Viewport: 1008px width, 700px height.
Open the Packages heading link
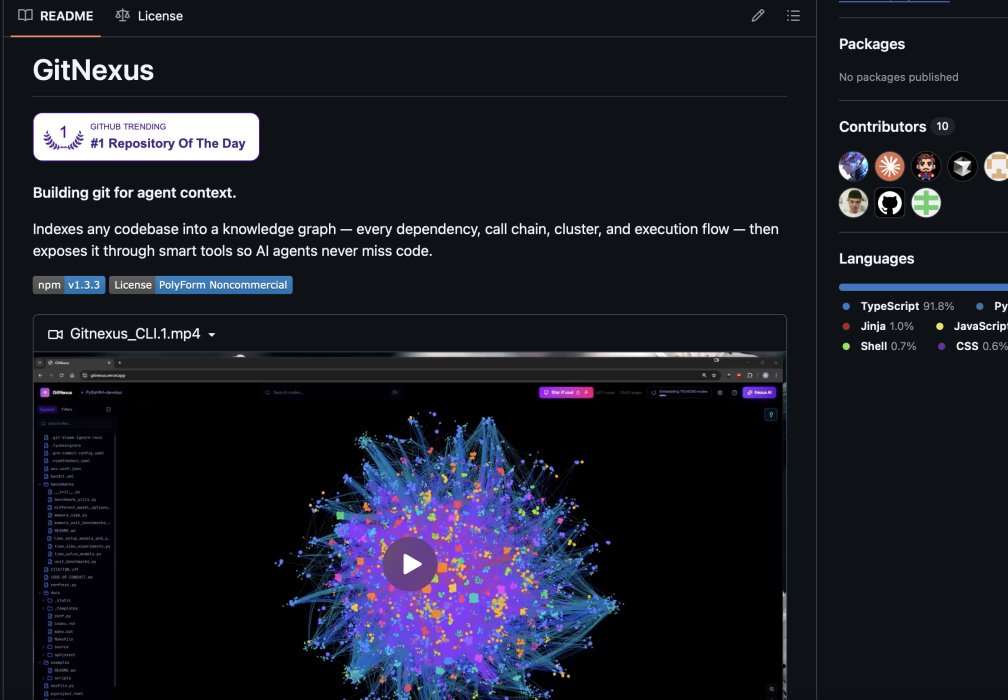tap(872, 44)
